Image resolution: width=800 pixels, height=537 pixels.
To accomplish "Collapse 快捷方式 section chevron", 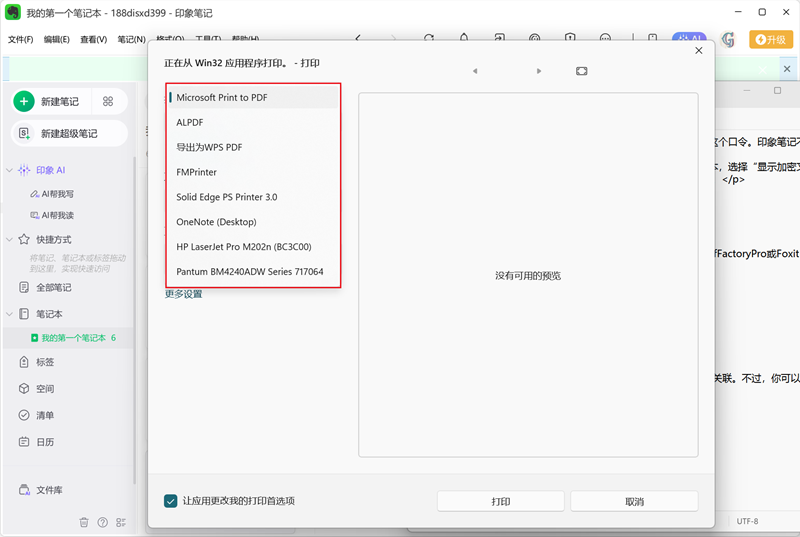I will pyautogui.click(x=9, y=239).
